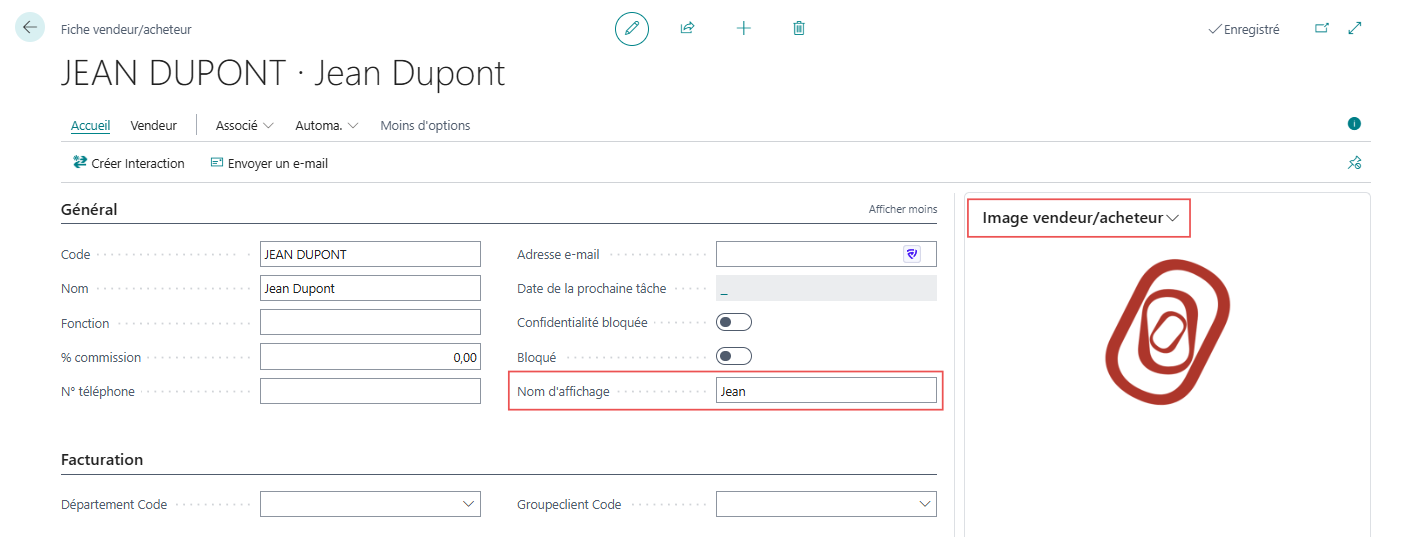Collapse the Facturation section header
1428x539 pixels.
pyautogui.click(x=102, y=459)
